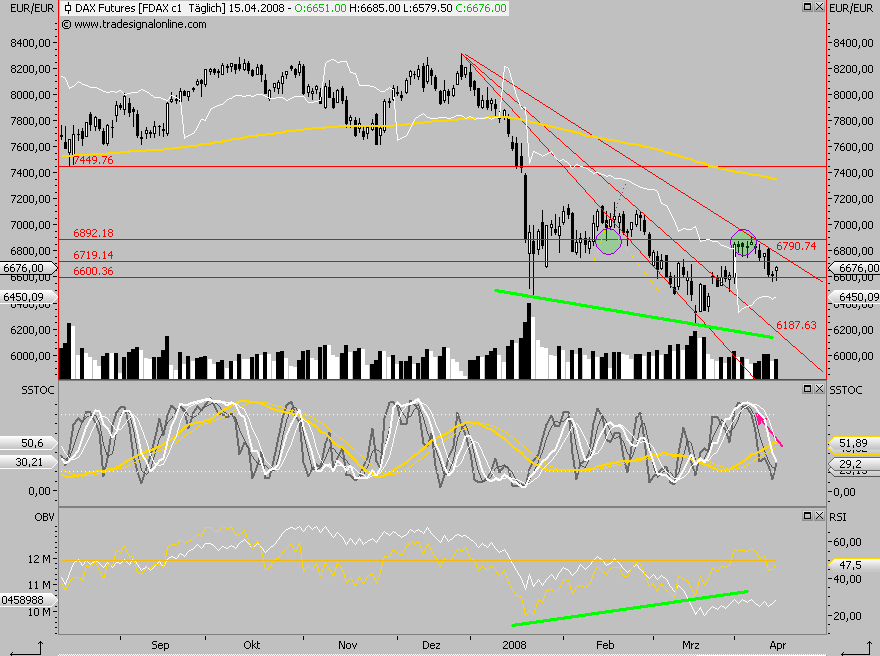The image size is (880, 656).
Task: Click the OBV panel label
Action: (x=44, y=517)
